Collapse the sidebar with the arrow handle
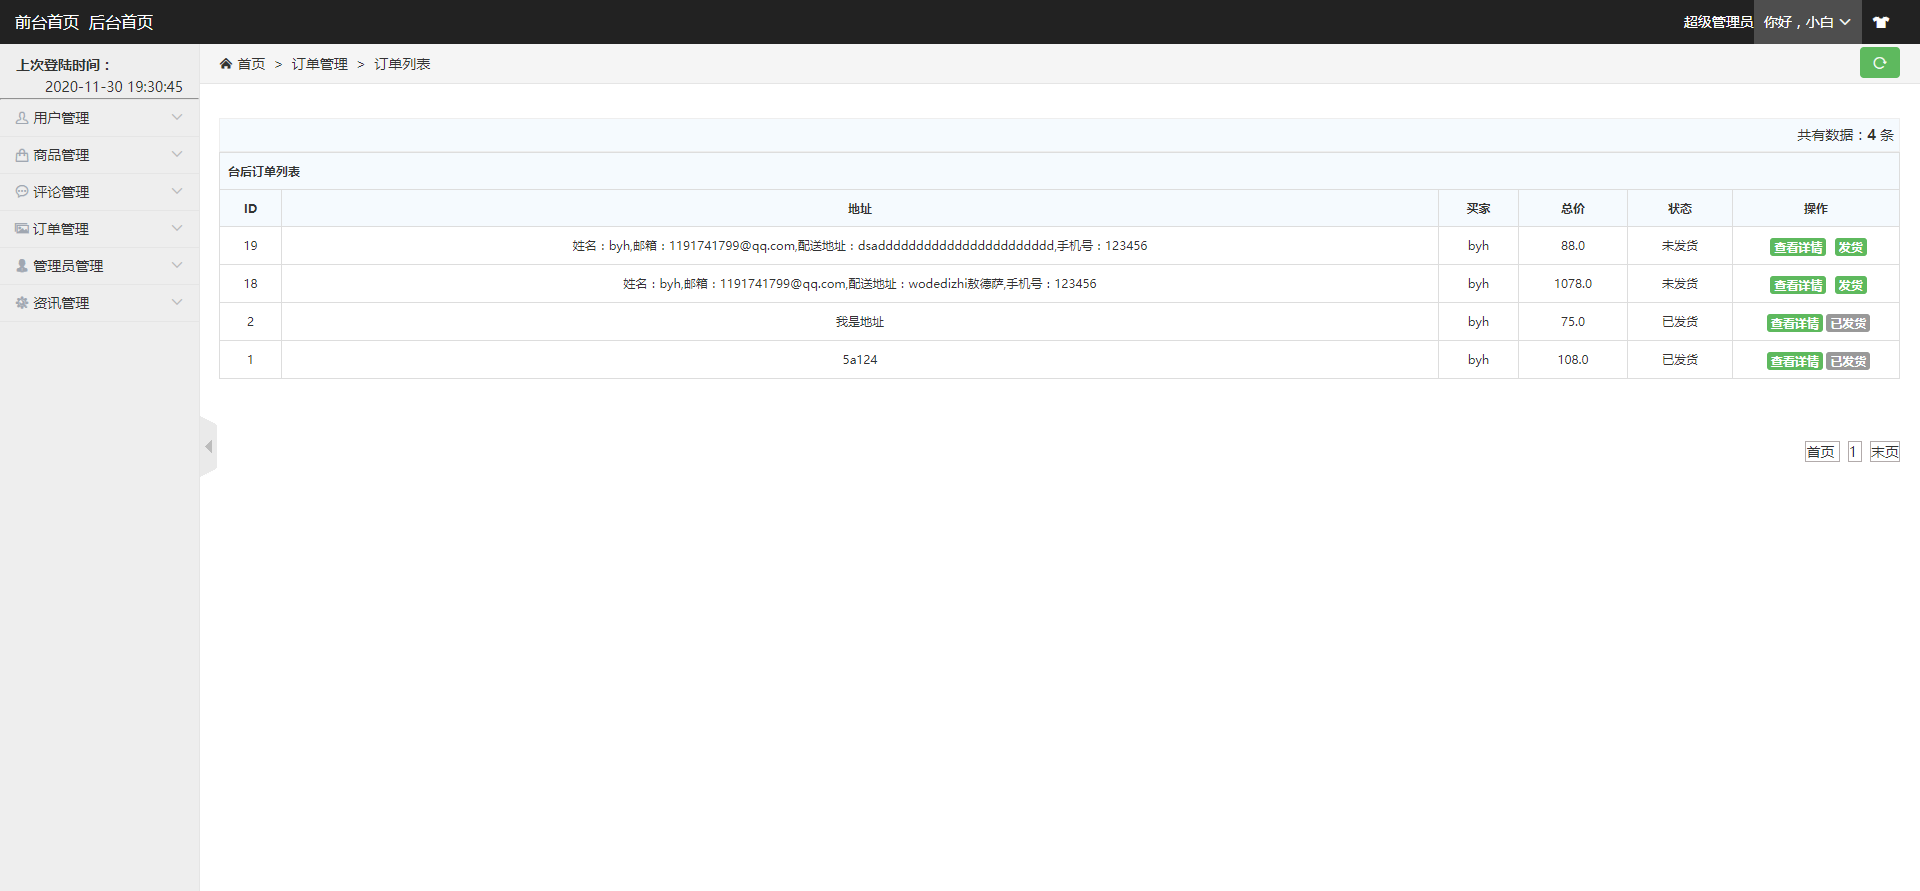 (x=208, y=447)
